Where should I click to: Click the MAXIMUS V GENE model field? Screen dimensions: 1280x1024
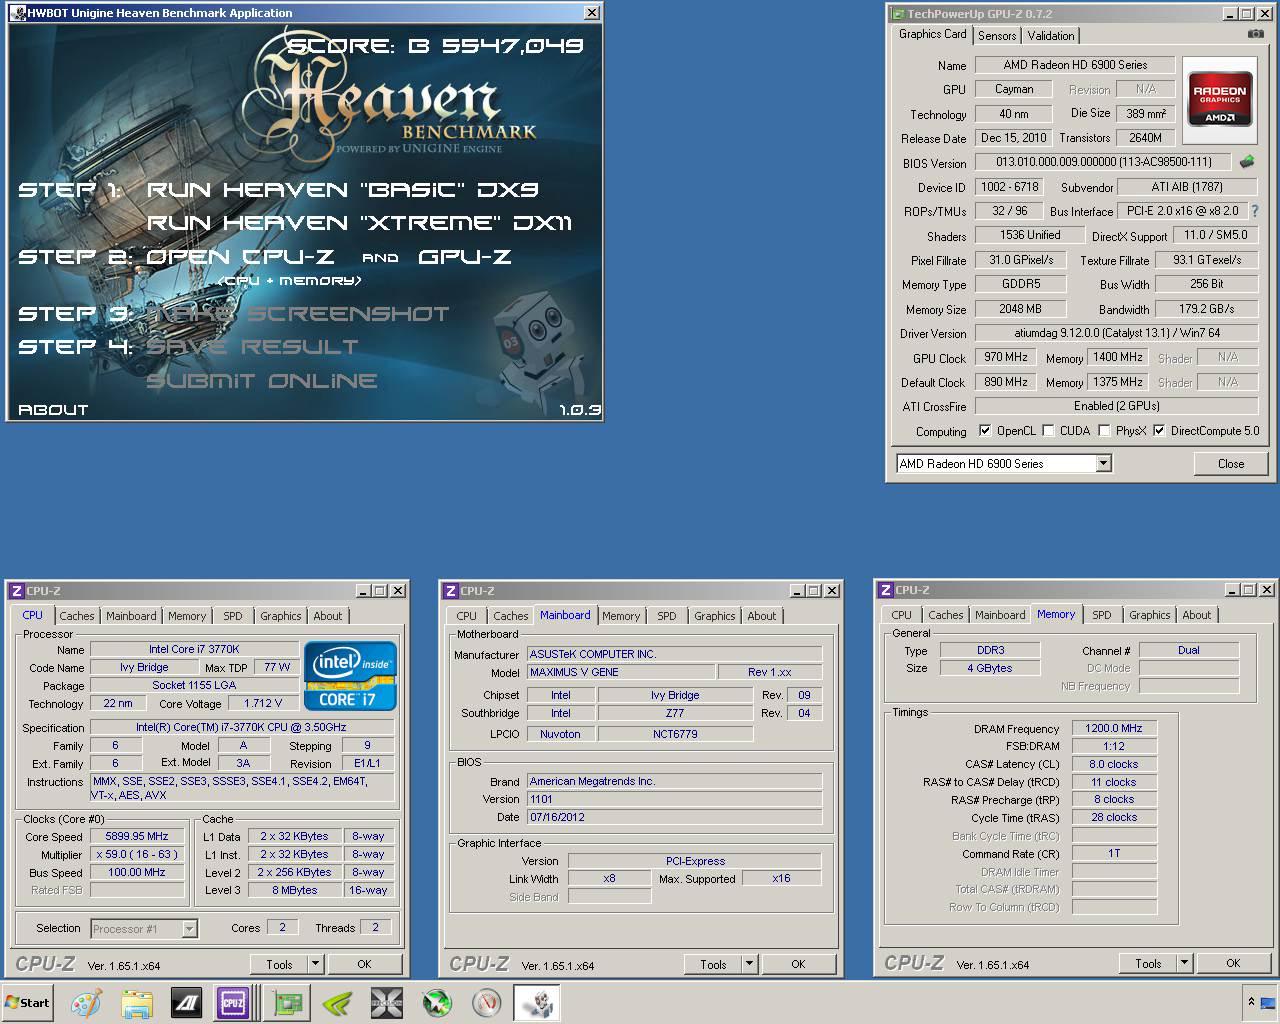click(x=621, y=672)
